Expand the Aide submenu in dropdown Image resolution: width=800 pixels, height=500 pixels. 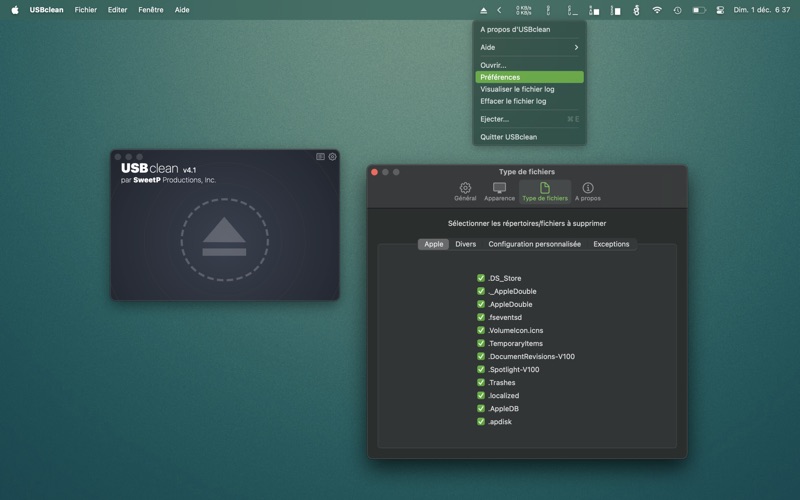tap(530, 47)
